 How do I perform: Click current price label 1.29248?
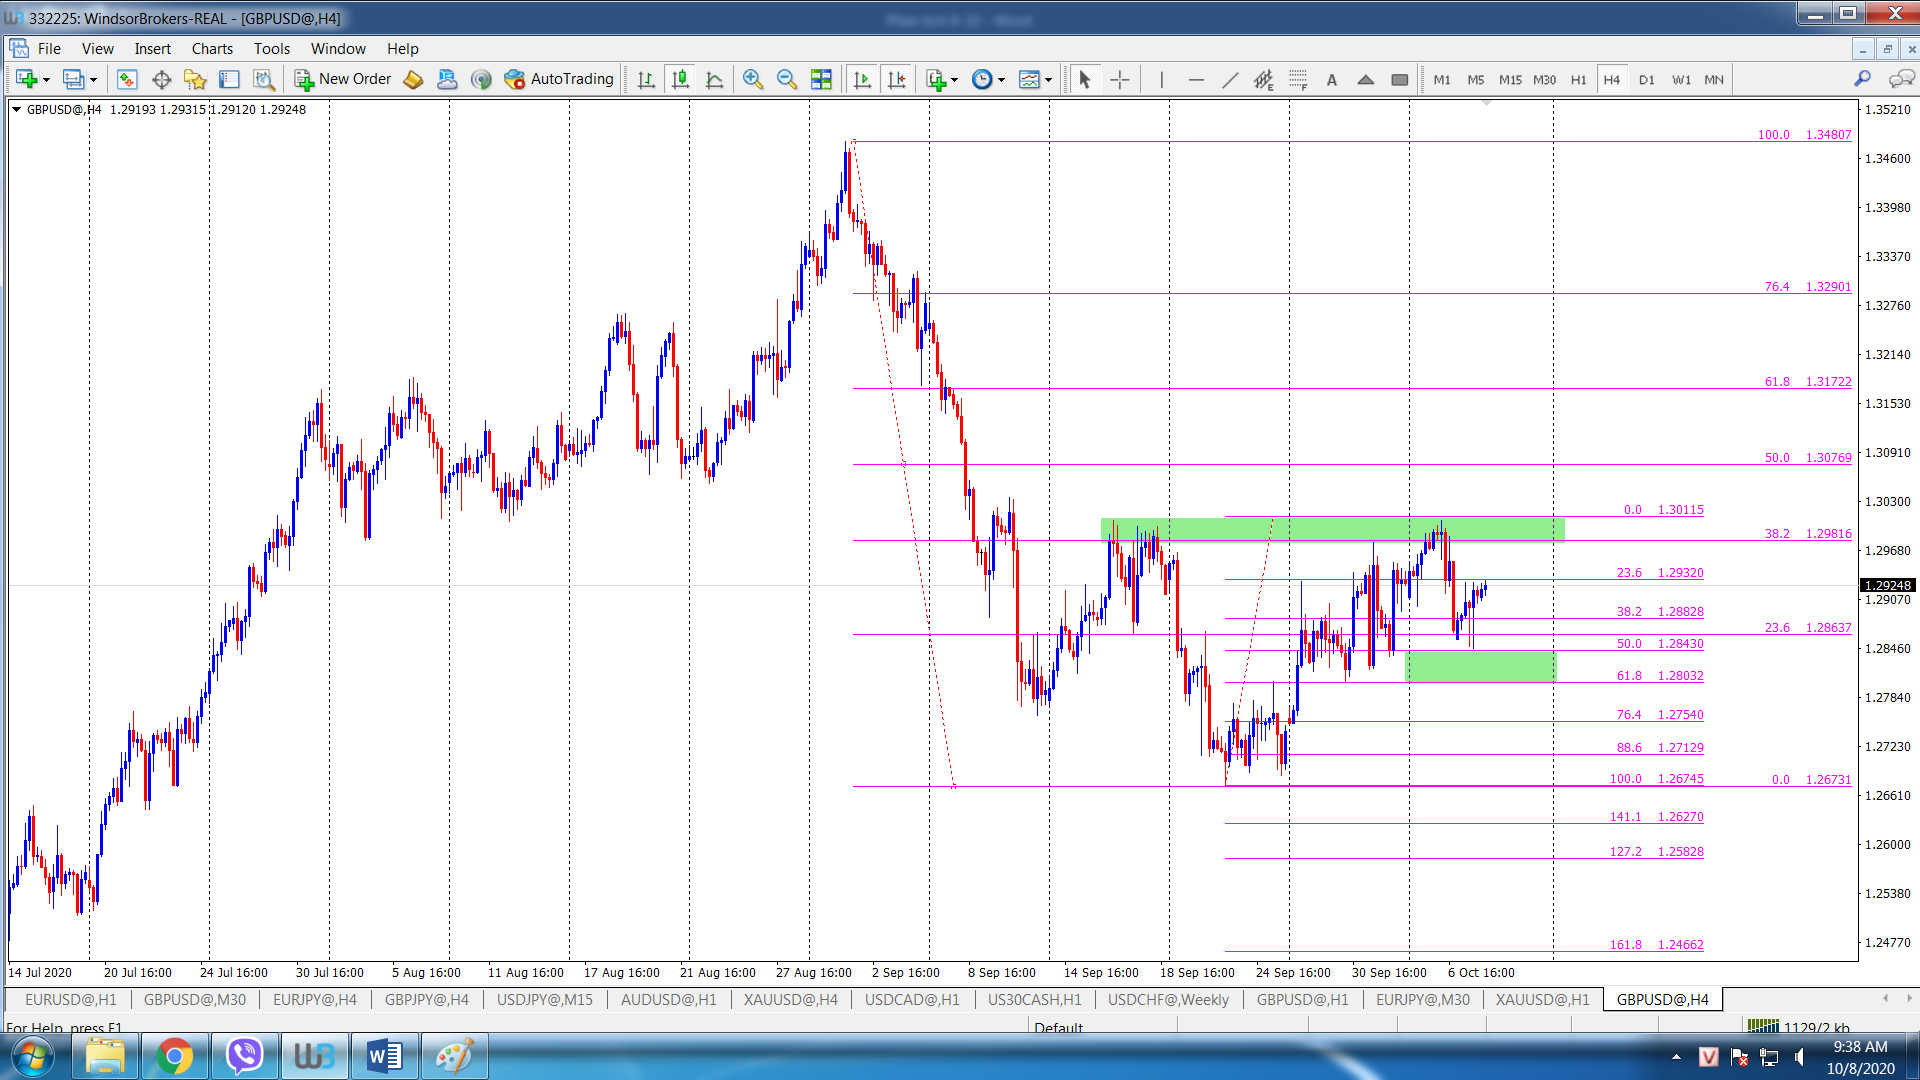1887,585
